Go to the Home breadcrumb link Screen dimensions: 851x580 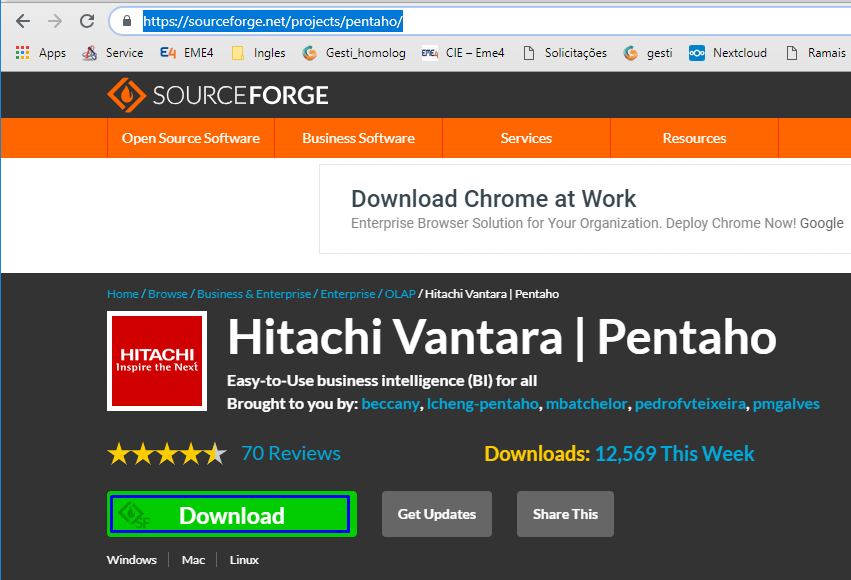(x=123, y=294)
